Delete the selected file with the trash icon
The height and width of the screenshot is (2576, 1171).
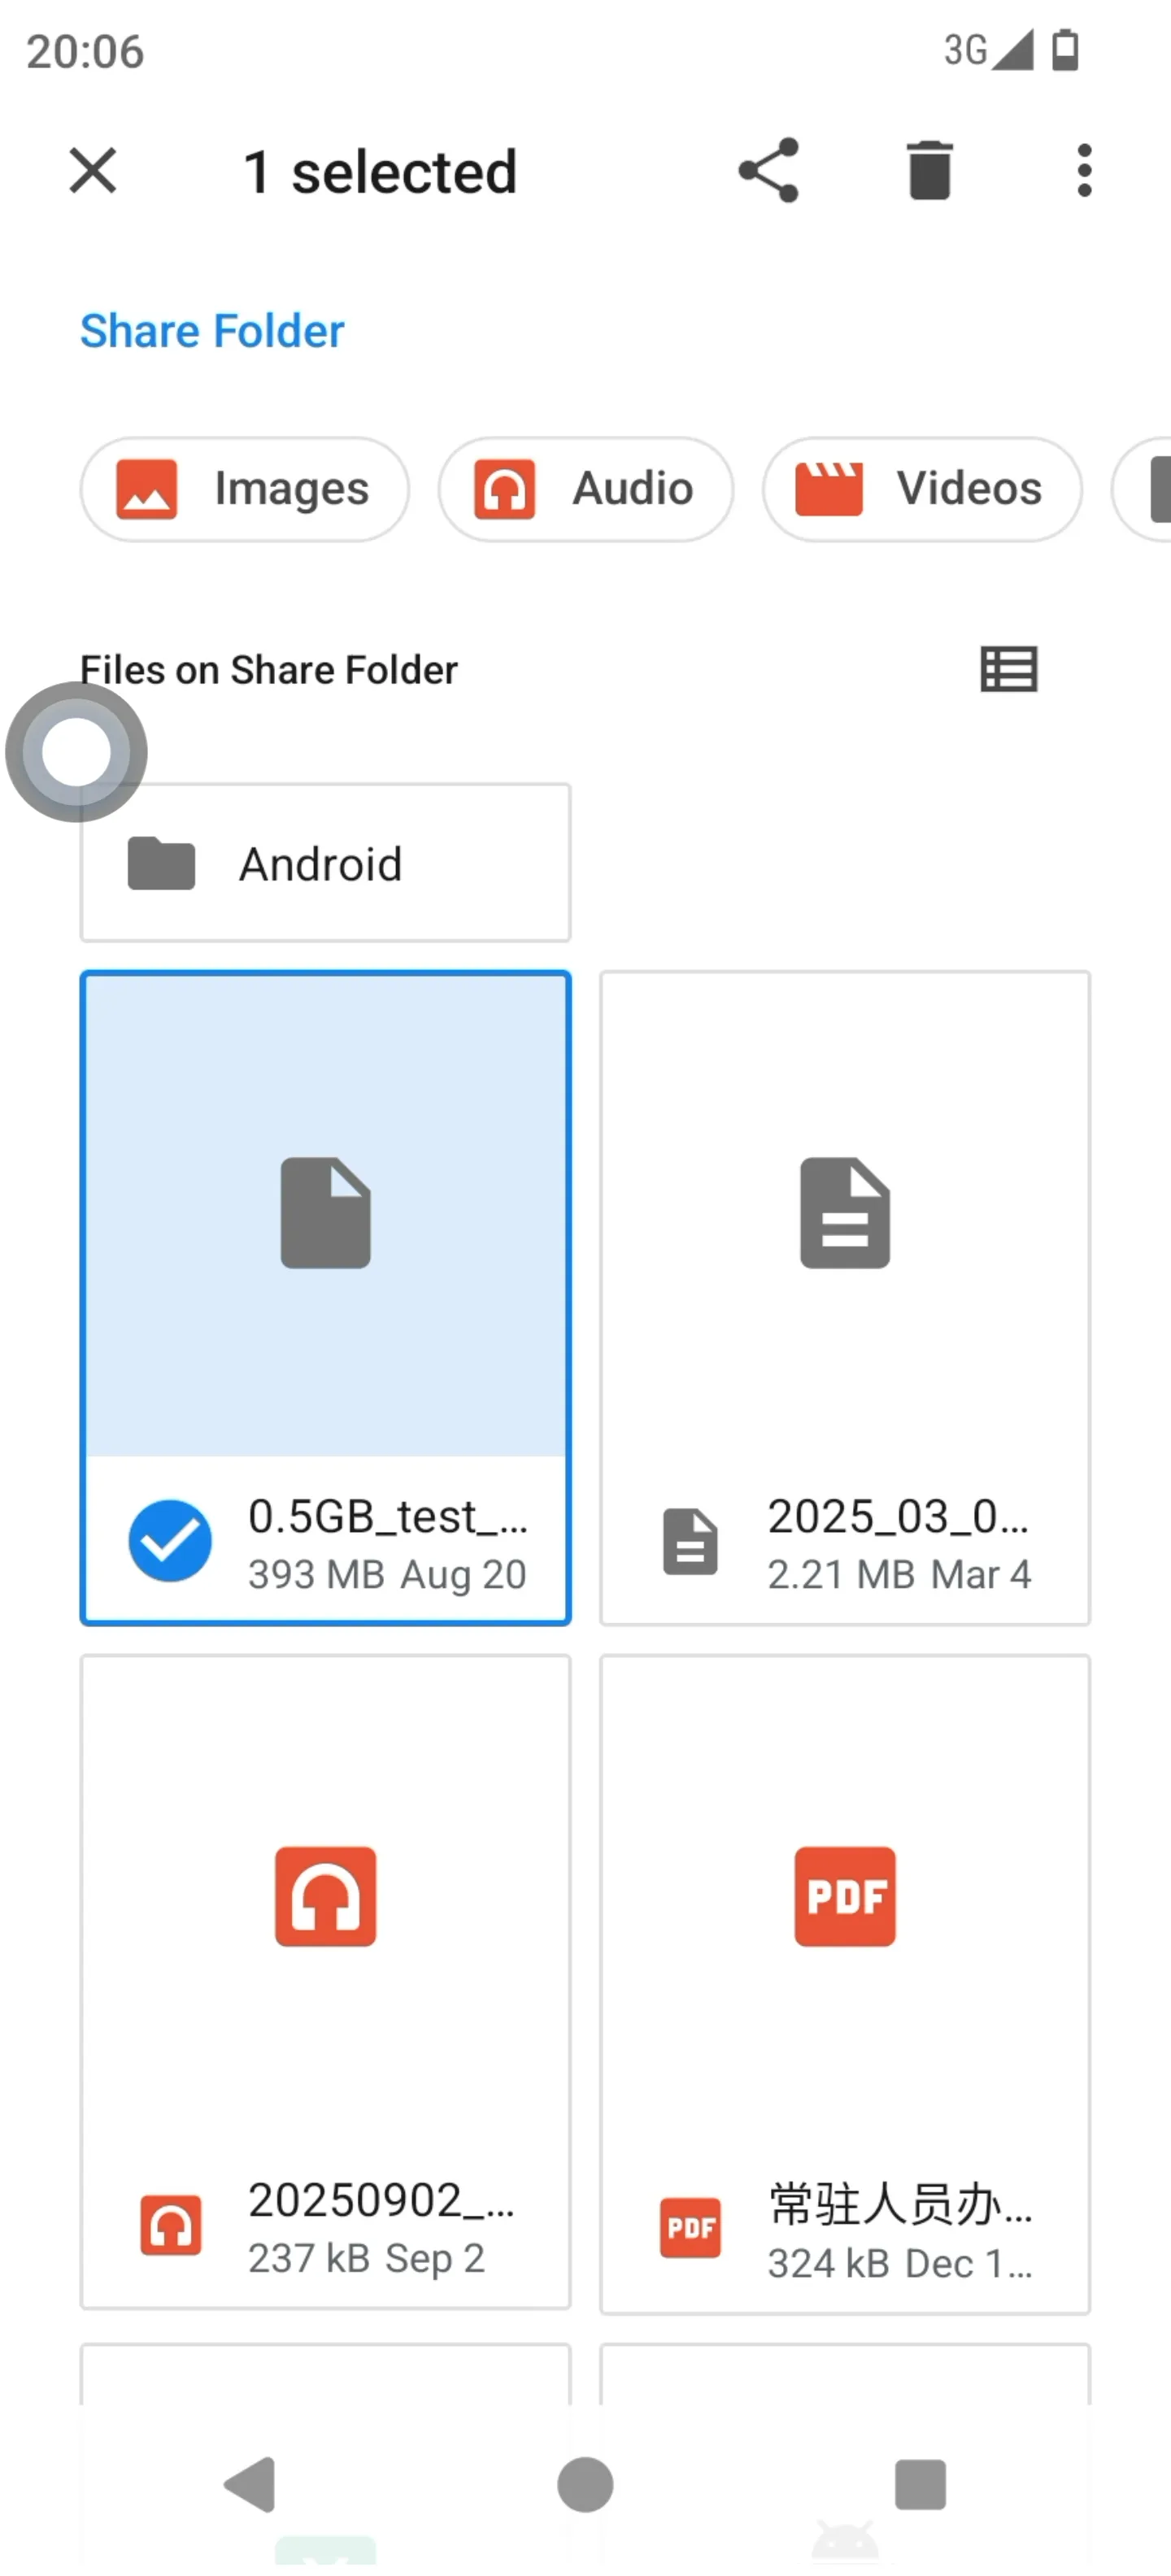click(x=929, y=170)
